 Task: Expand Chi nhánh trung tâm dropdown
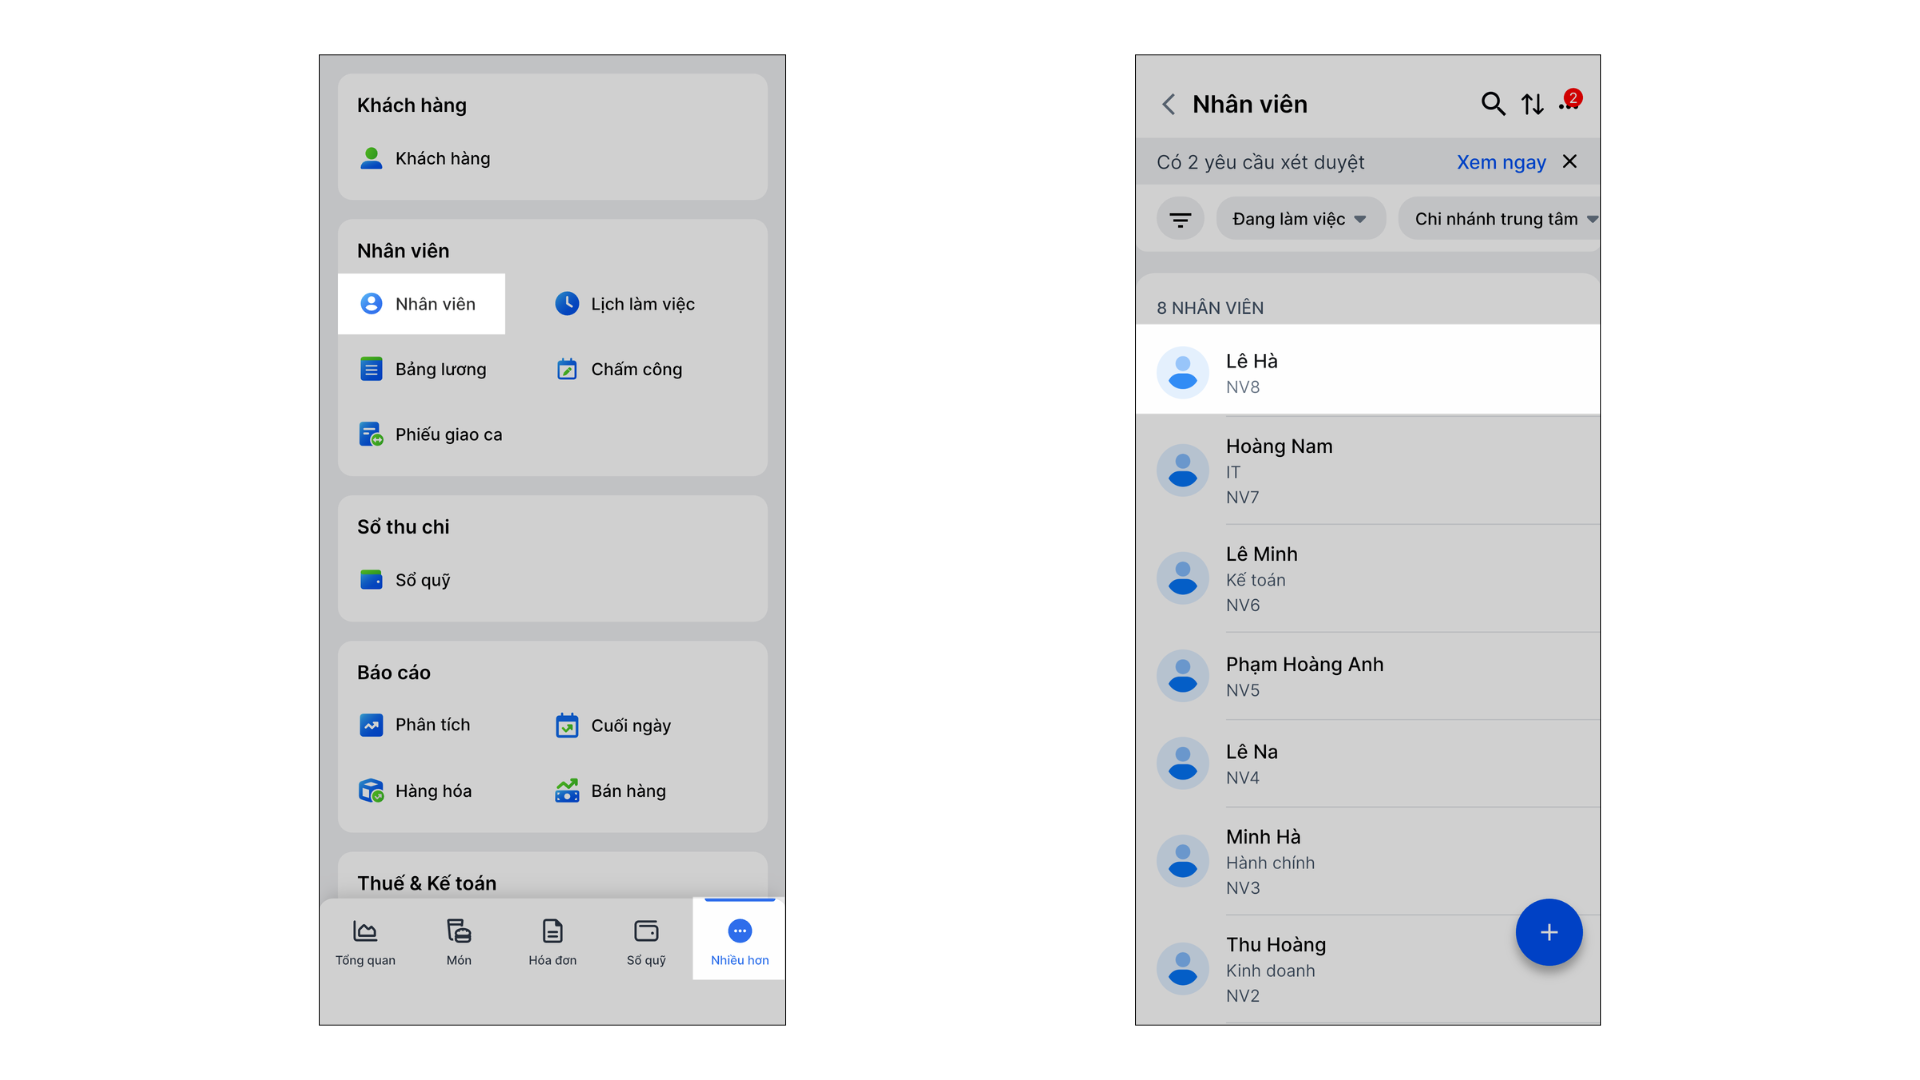tap(1499, 219)
